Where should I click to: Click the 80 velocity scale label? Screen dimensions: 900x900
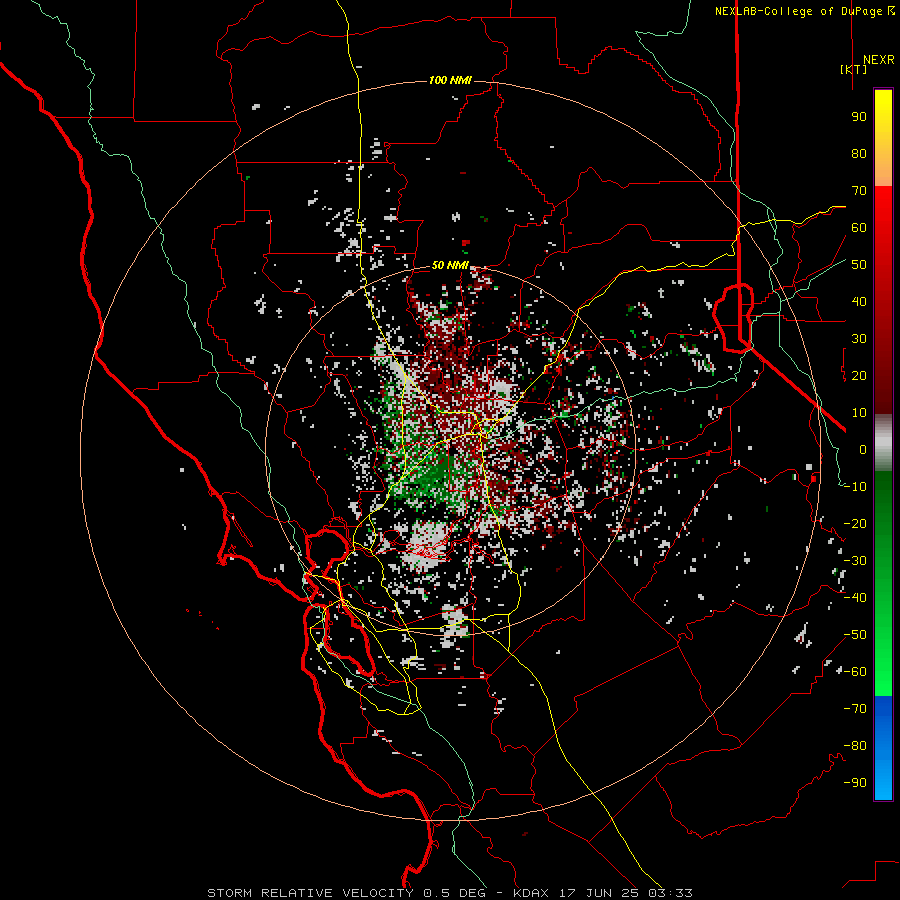point(859,154)
